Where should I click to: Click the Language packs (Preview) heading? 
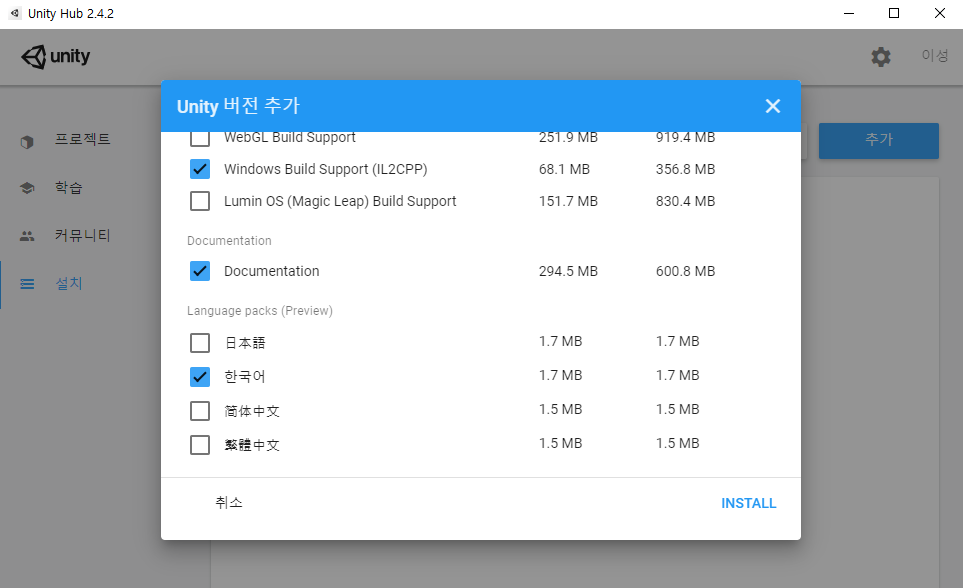pos(260,311)
